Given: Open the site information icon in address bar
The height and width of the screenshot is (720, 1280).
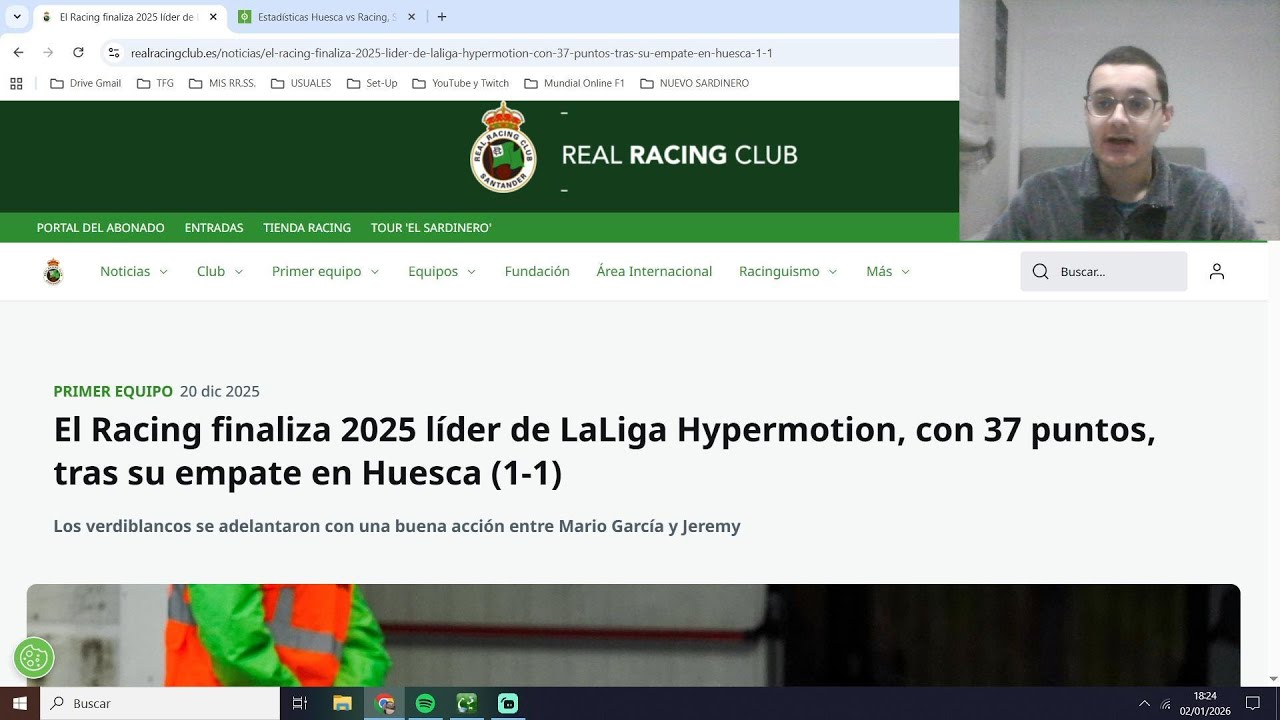Looking at the screenshot, I should tap(114, 53).
